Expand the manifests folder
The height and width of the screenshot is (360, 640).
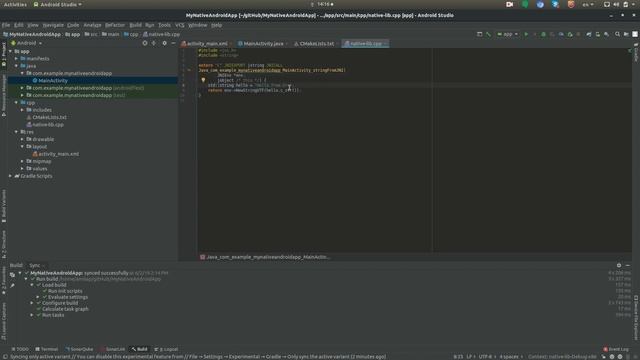(17, 59)
